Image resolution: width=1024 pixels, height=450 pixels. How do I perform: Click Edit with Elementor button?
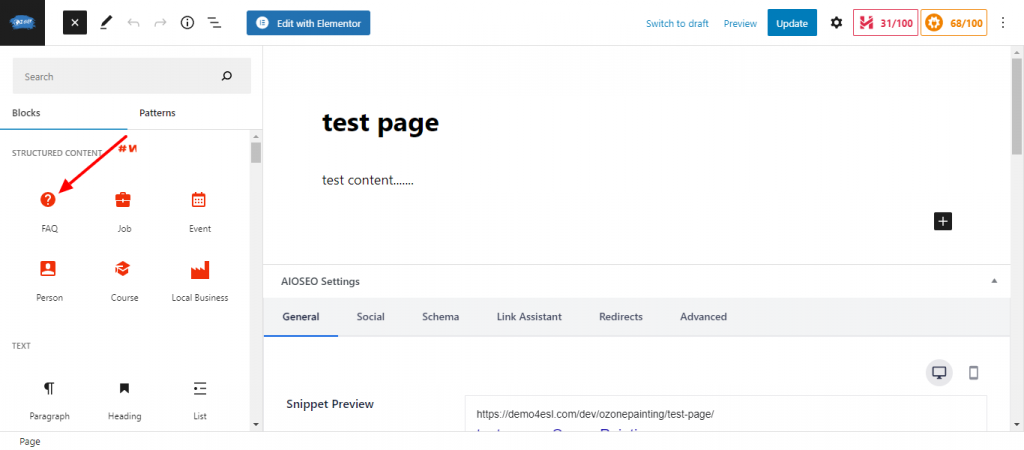tap(308, 23)
